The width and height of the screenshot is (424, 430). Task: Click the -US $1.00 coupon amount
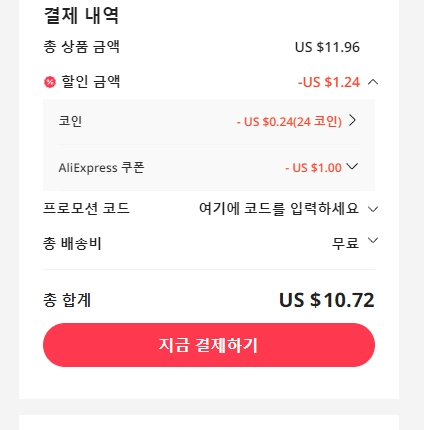click(x=313, y=167)
